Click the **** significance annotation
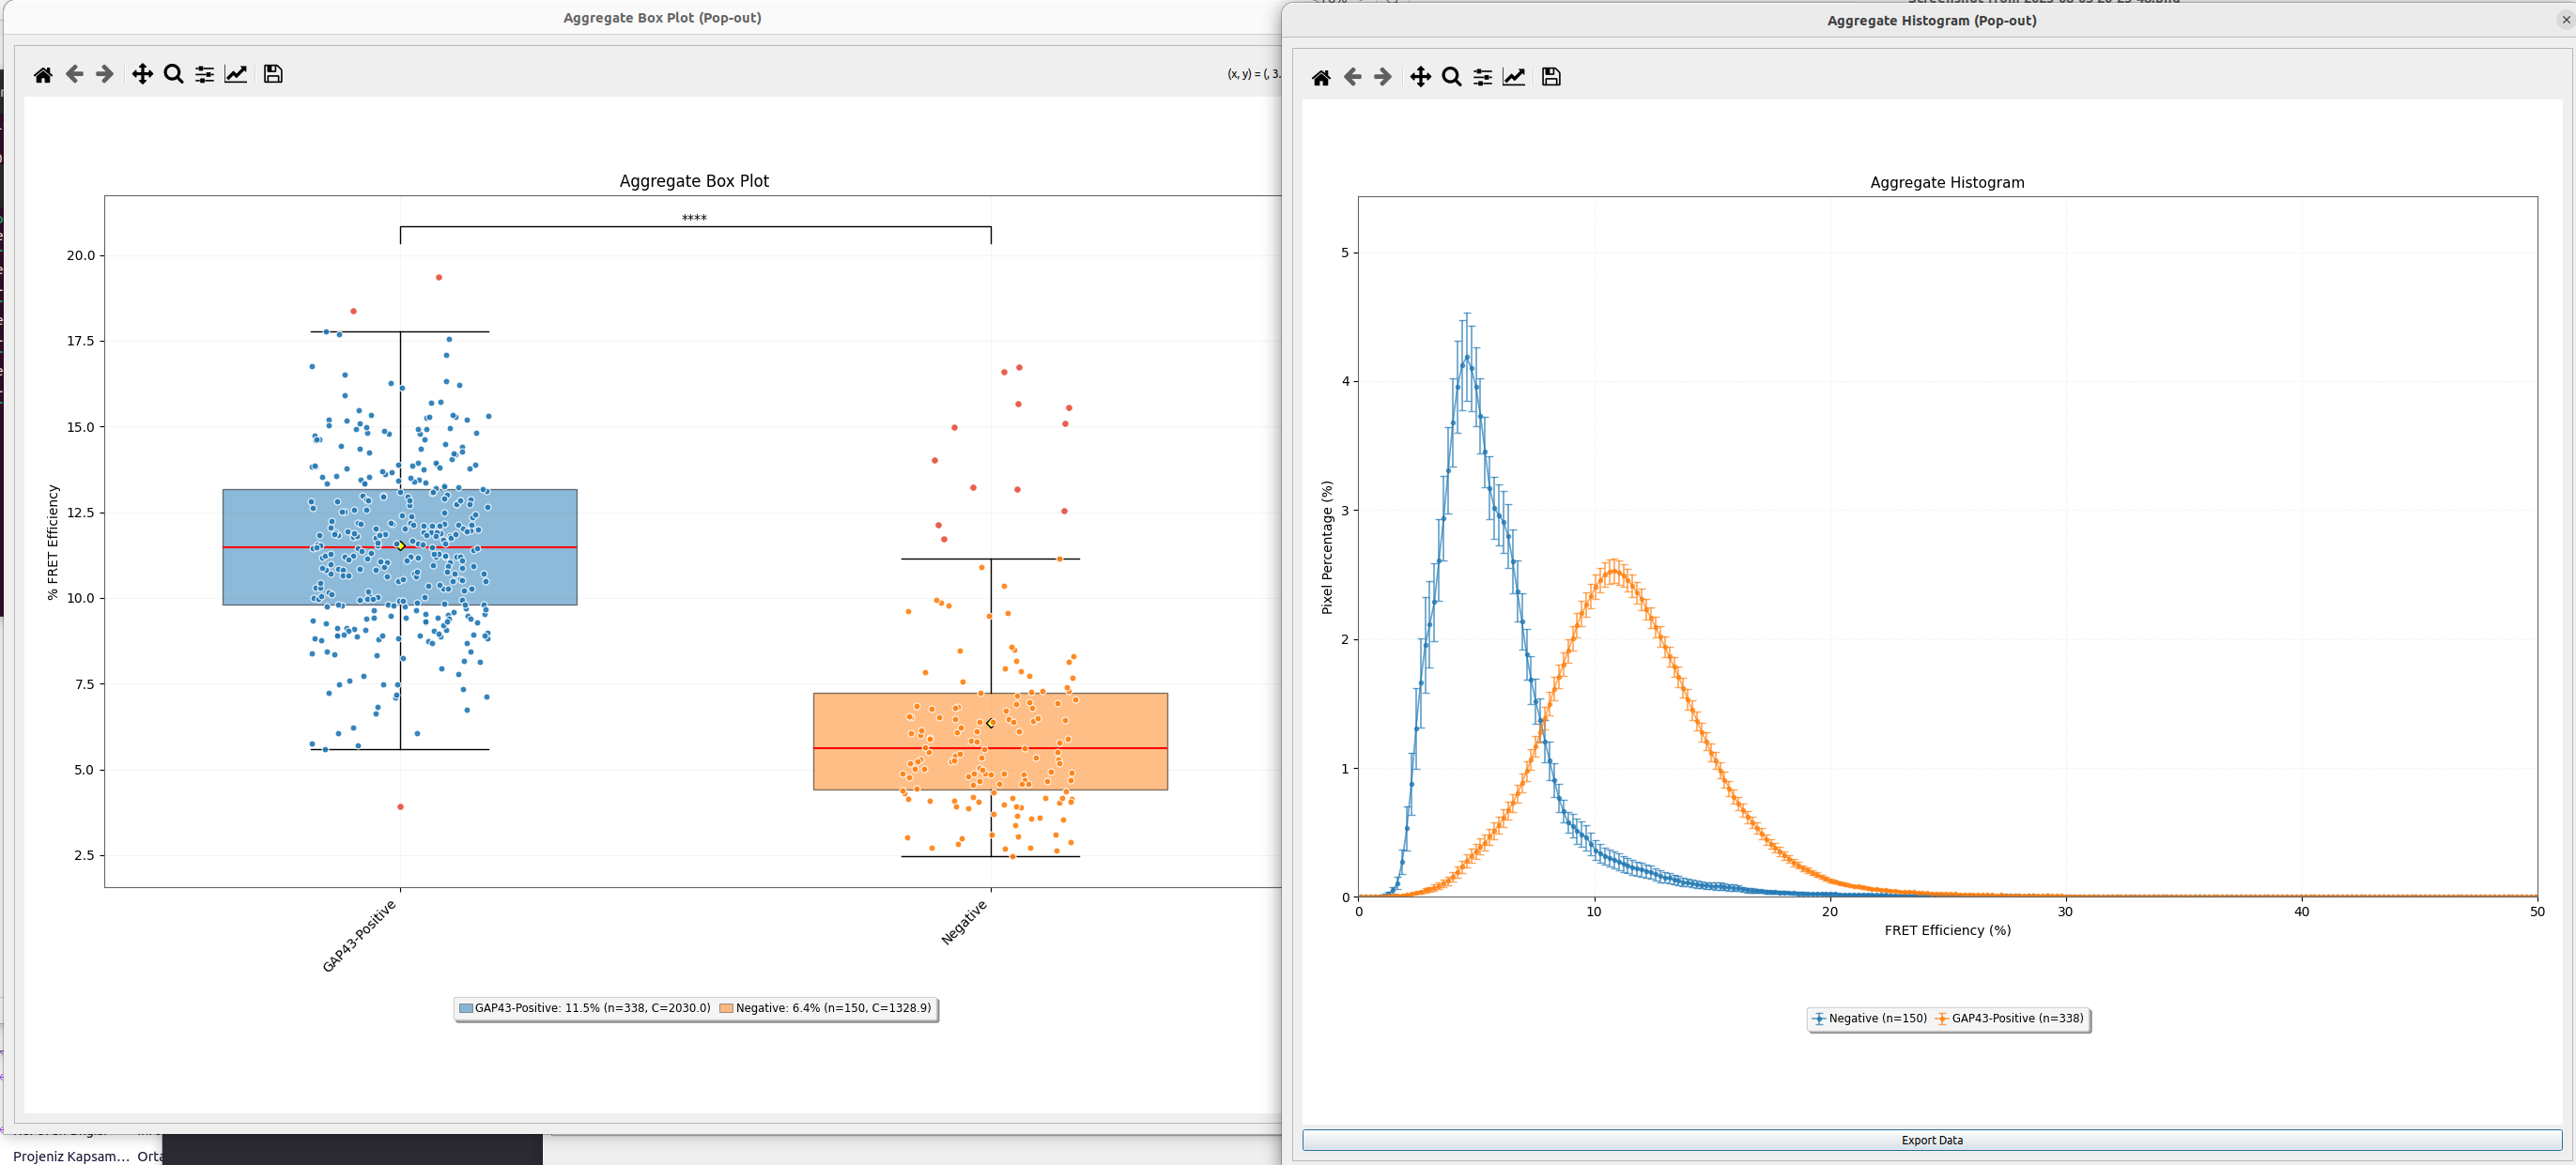 (x=694, y=218)
